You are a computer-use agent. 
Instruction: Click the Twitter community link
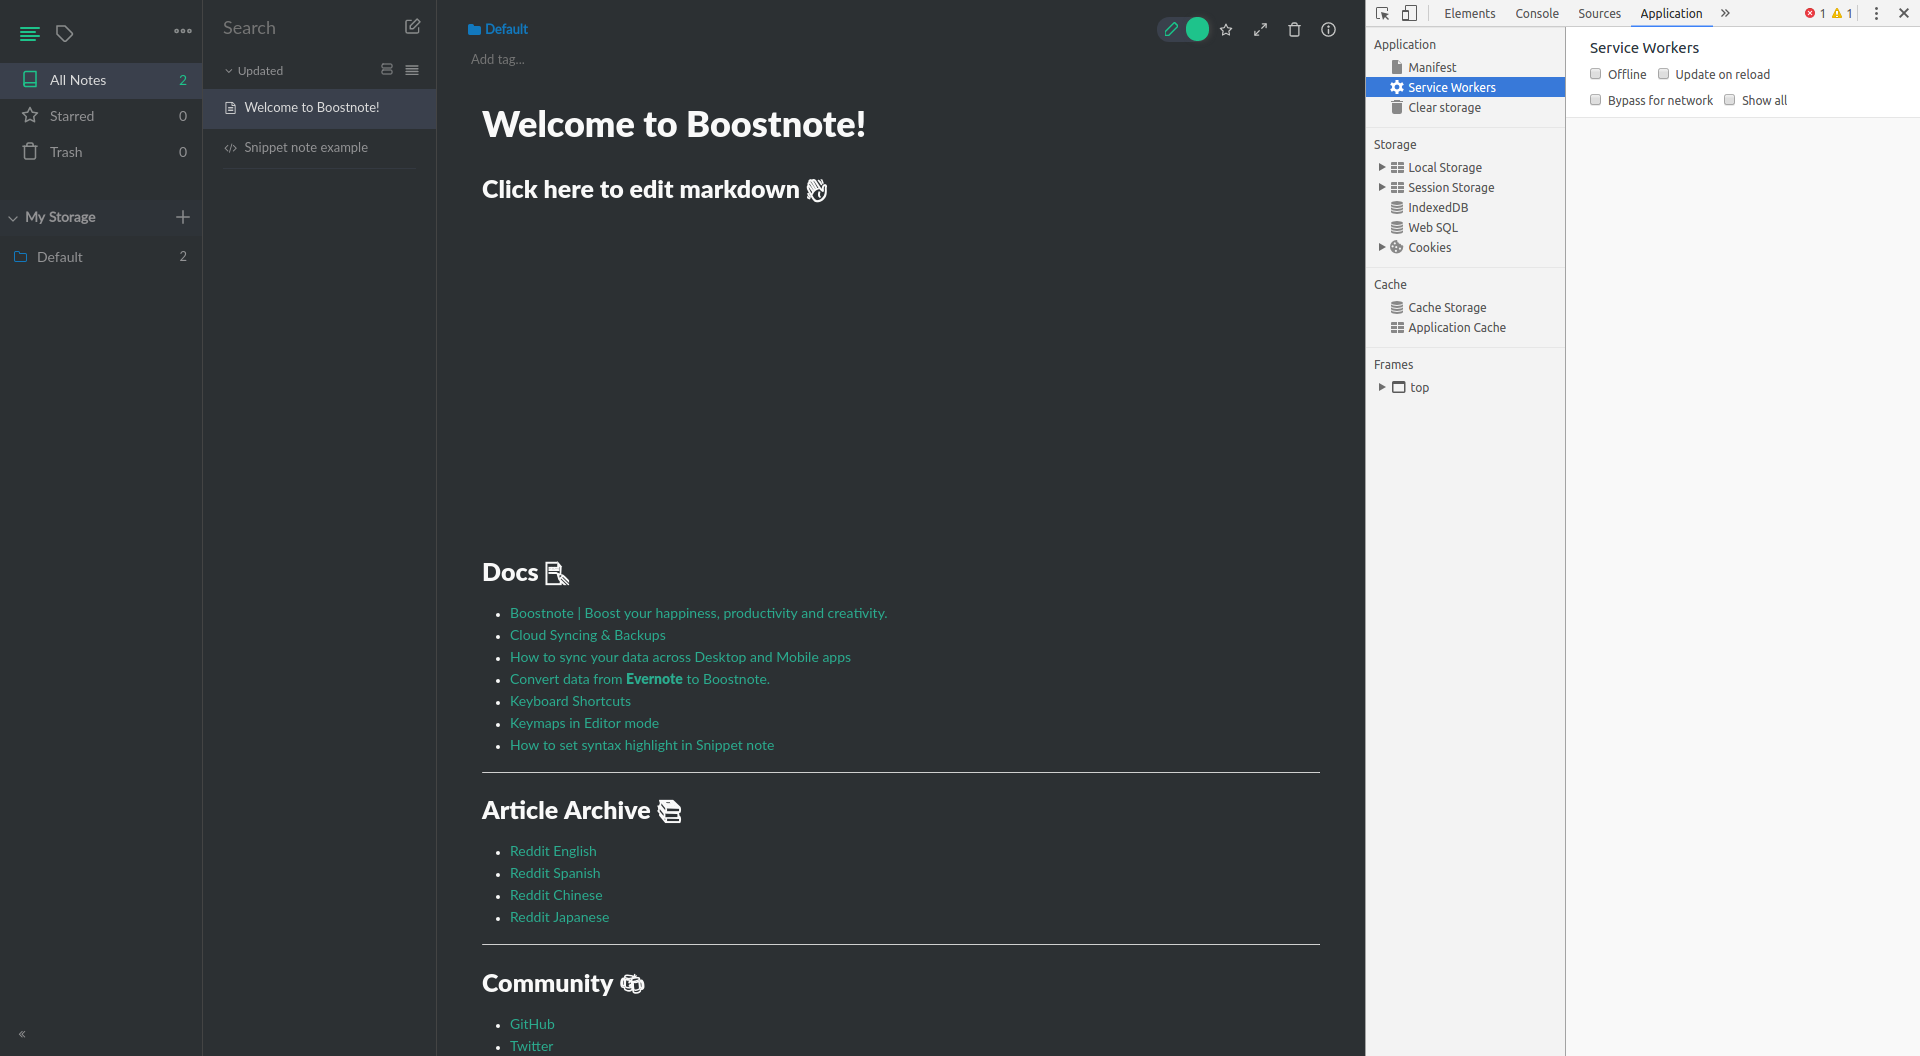tap(531, 1046)
